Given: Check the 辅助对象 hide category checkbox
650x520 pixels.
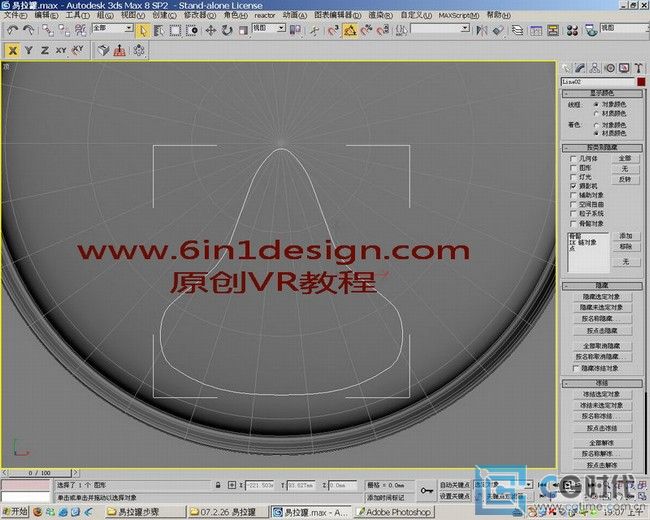Looking at the screenshot, I should coord(573,195).
